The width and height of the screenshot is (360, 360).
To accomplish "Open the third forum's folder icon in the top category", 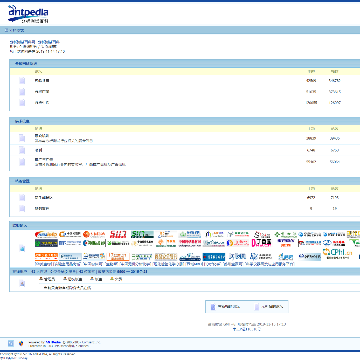I will [22, 102].
